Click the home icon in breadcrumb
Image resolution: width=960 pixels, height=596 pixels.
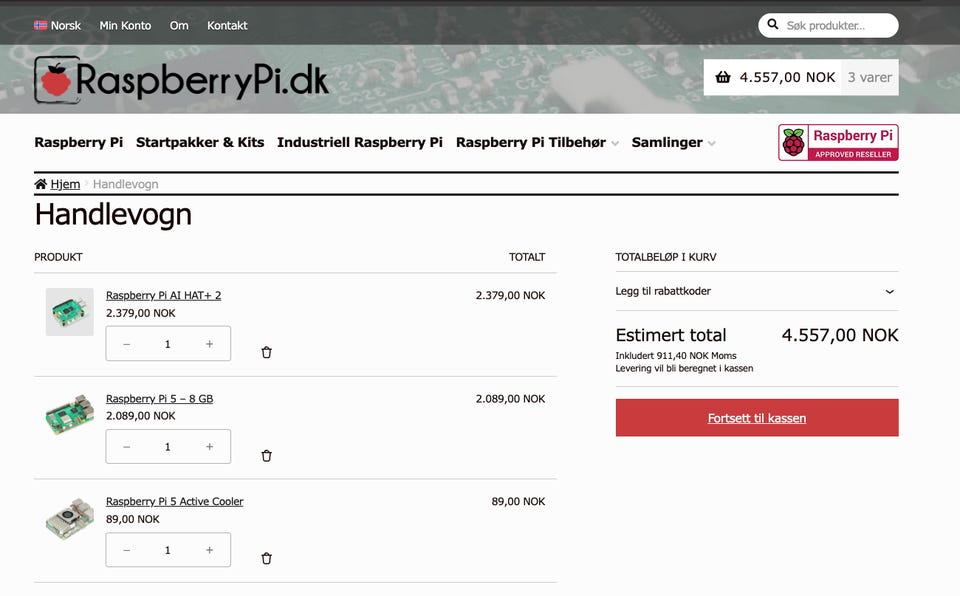coord(40,184)
